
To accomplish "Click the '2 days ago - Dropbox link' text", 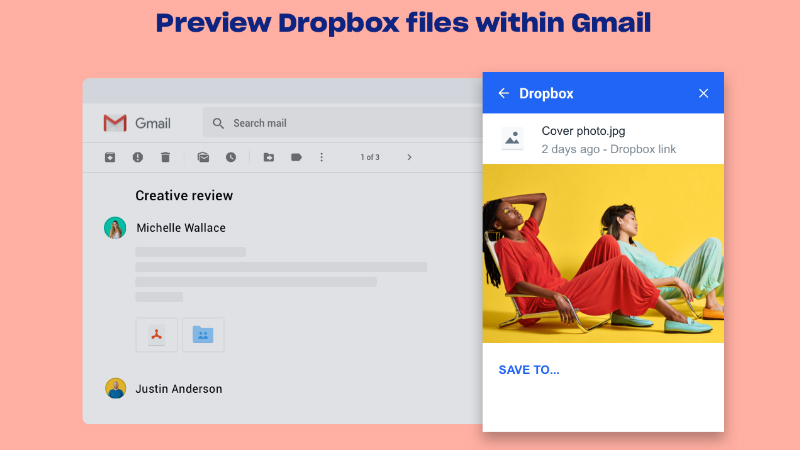I will 609,149.
